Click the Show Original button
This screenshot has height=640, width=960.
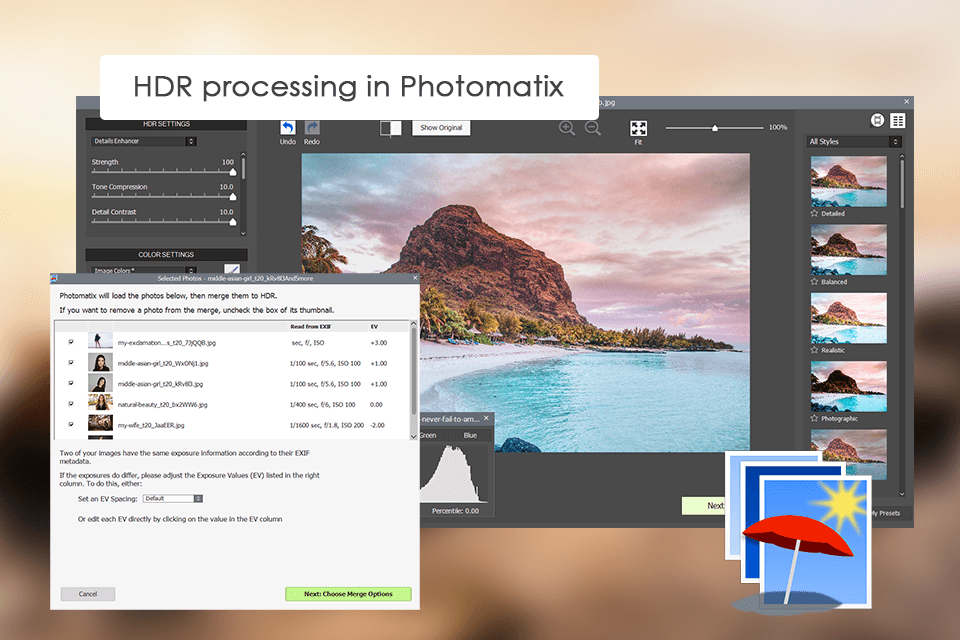pos(441,127)
